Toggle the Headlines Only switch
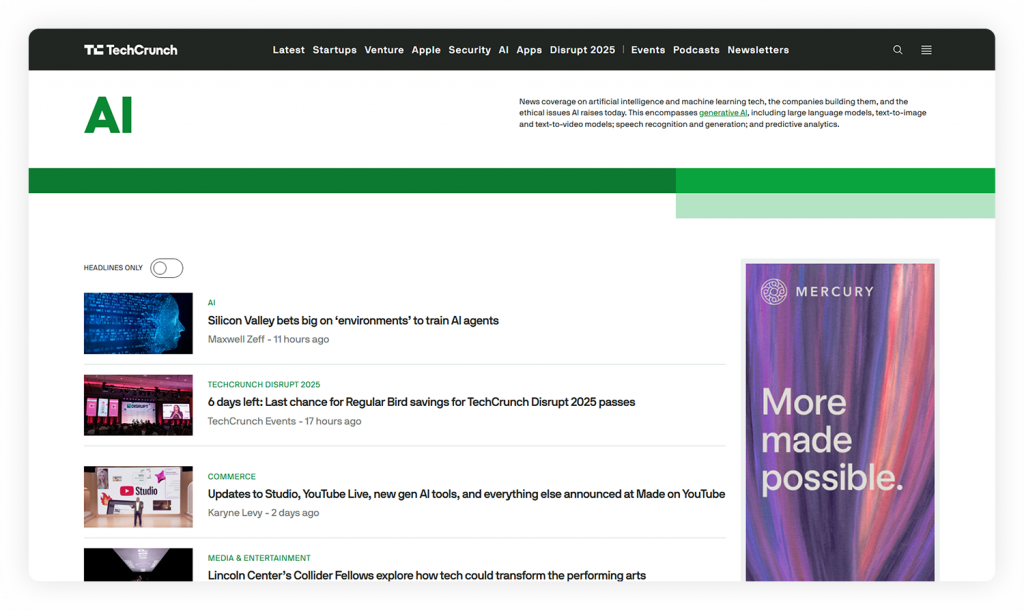Image resolution: width=1024 pixels, height=610 pixels. coord(167,268)
